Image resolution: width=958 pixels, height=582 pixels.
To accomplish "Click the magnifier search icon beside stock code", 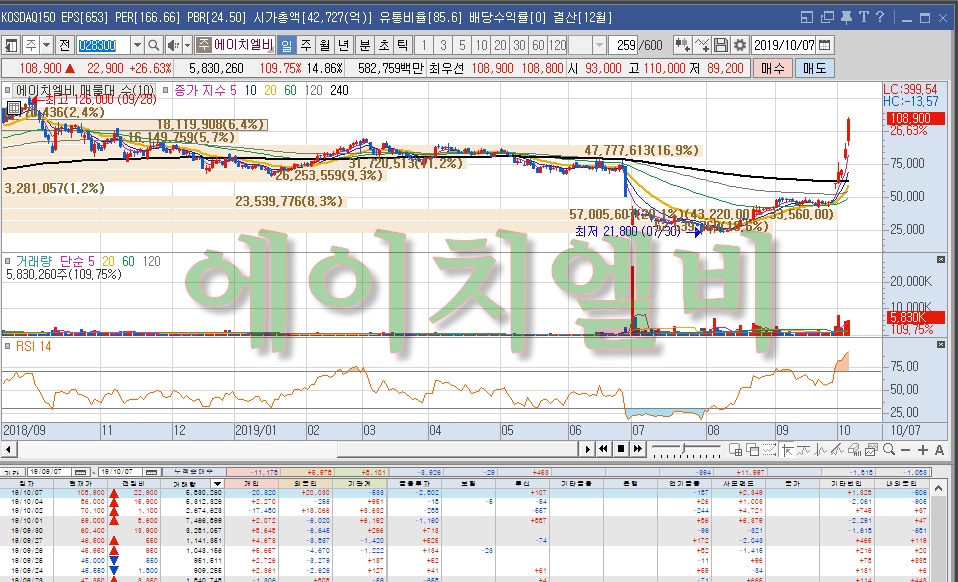I will coord(154,45).
